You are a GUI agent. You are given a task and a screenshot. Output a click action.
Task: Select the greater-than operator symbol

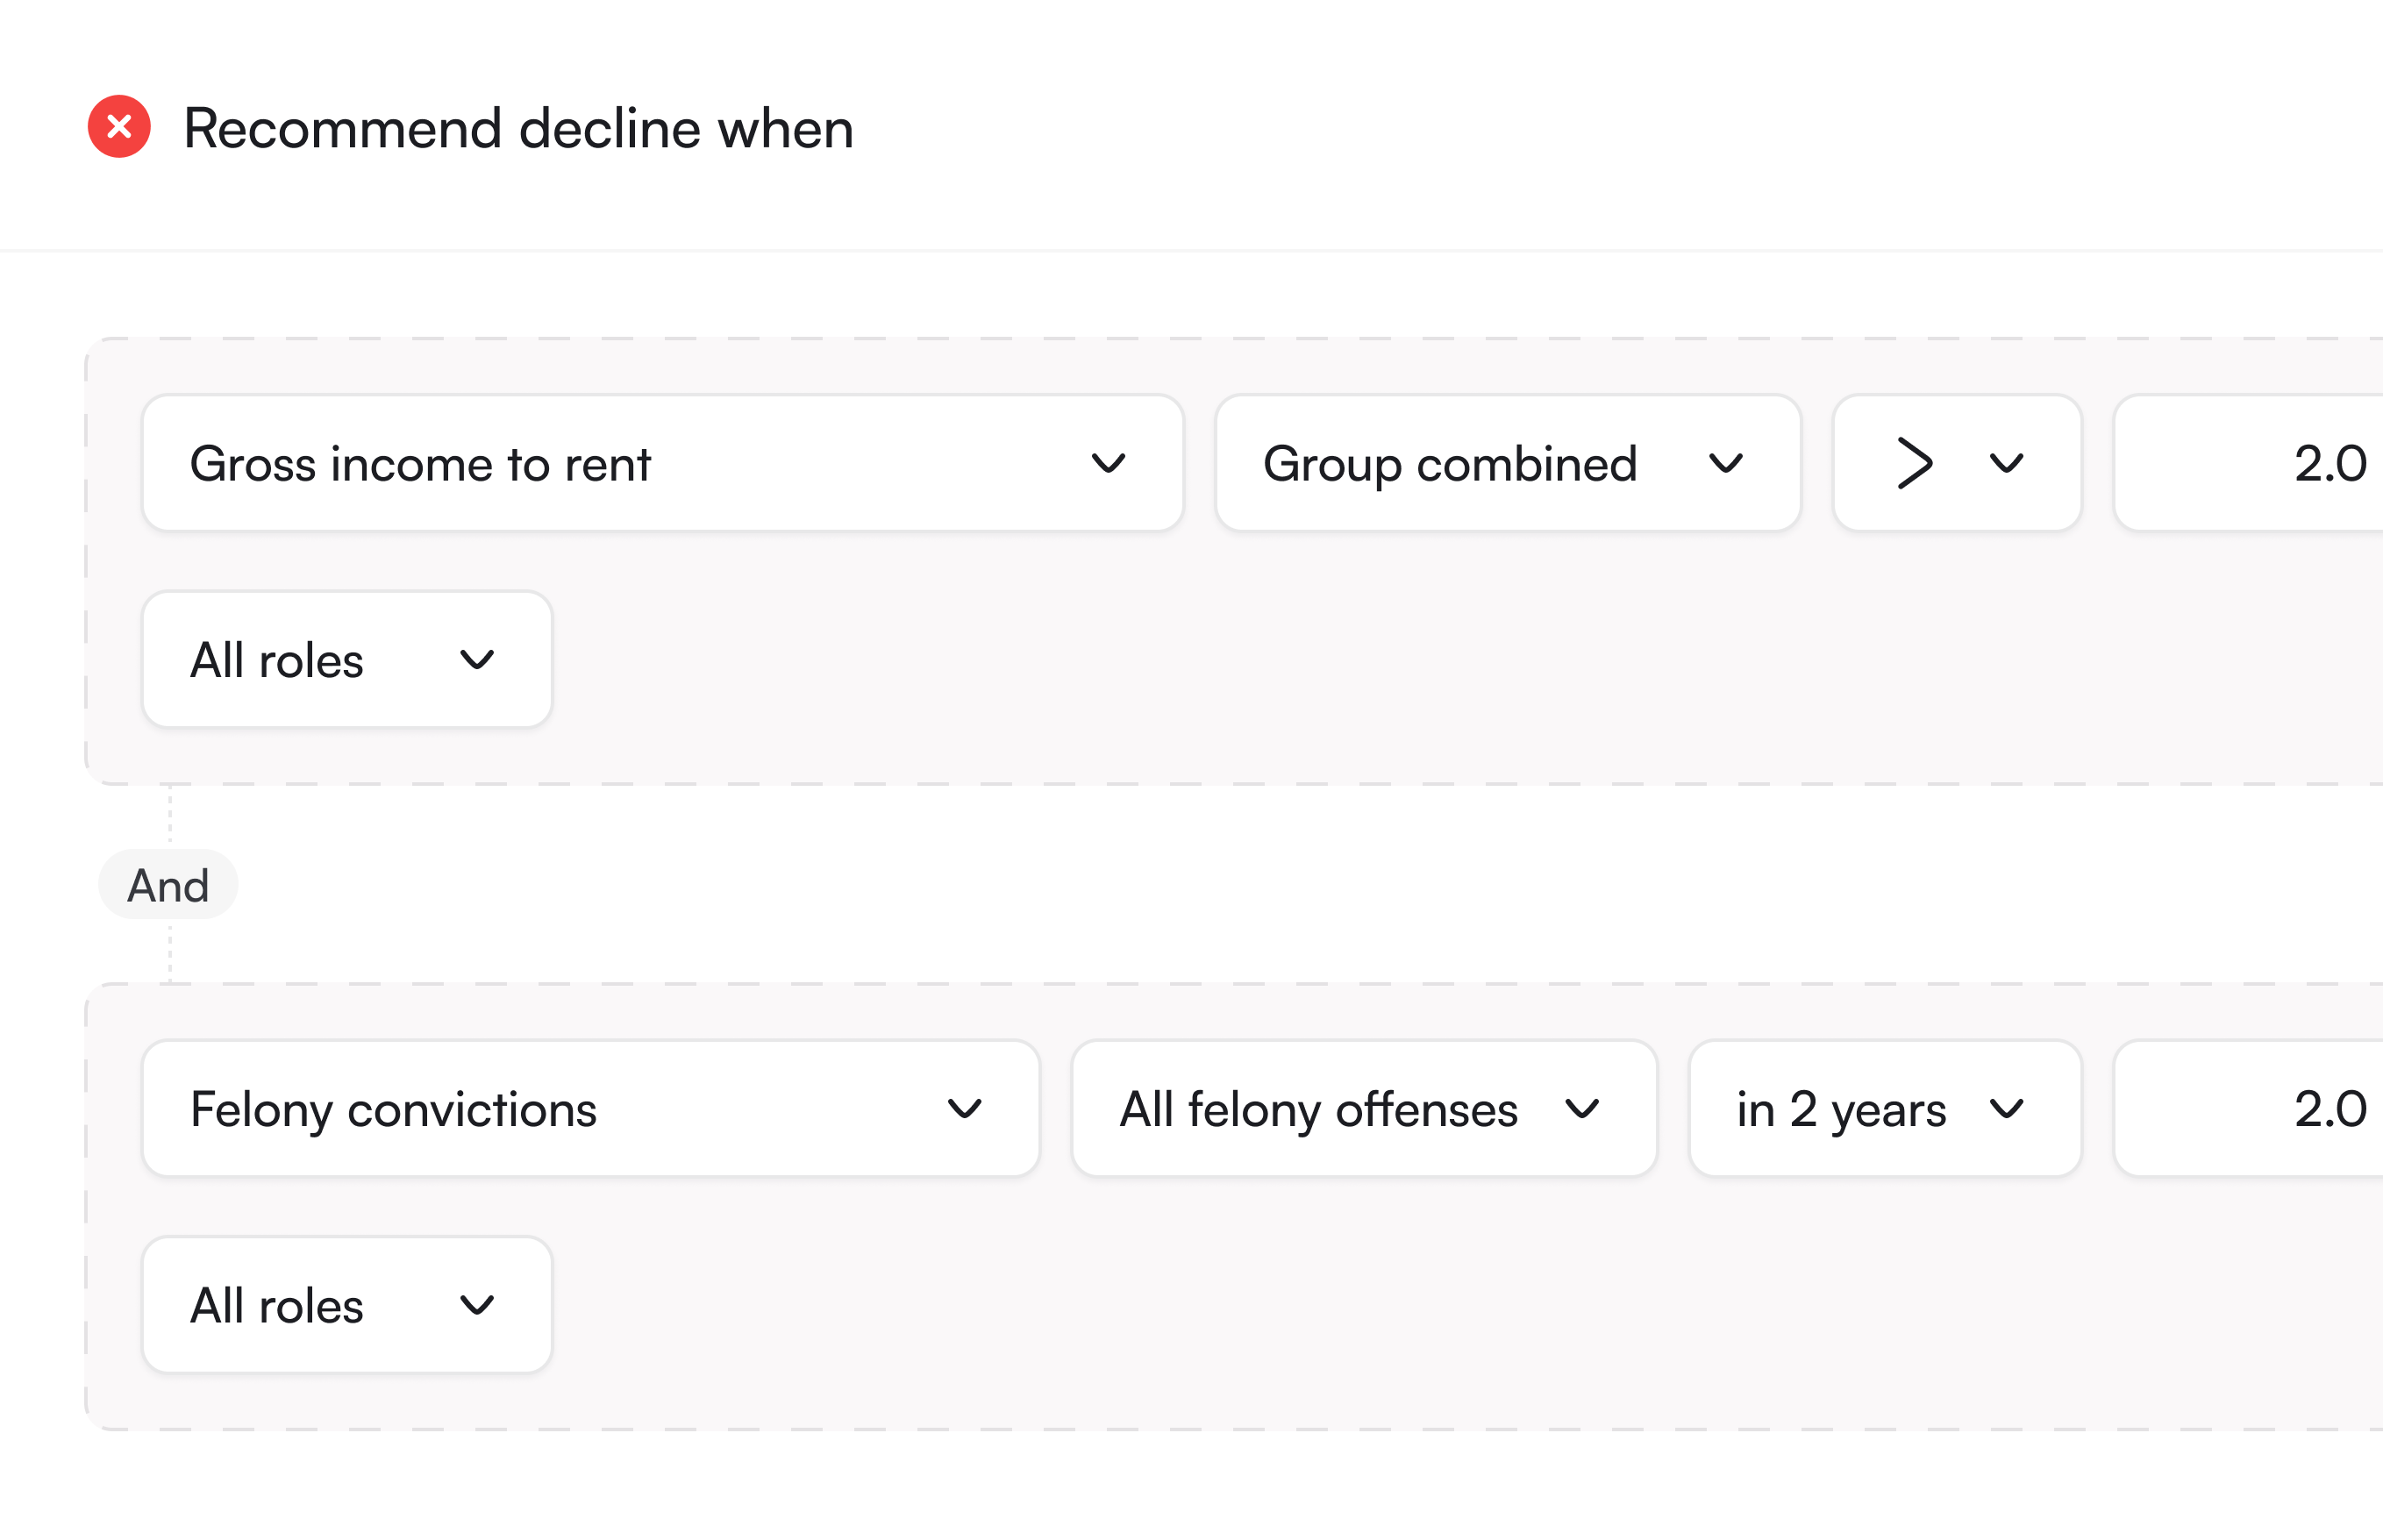click(x=1914, y=463)
